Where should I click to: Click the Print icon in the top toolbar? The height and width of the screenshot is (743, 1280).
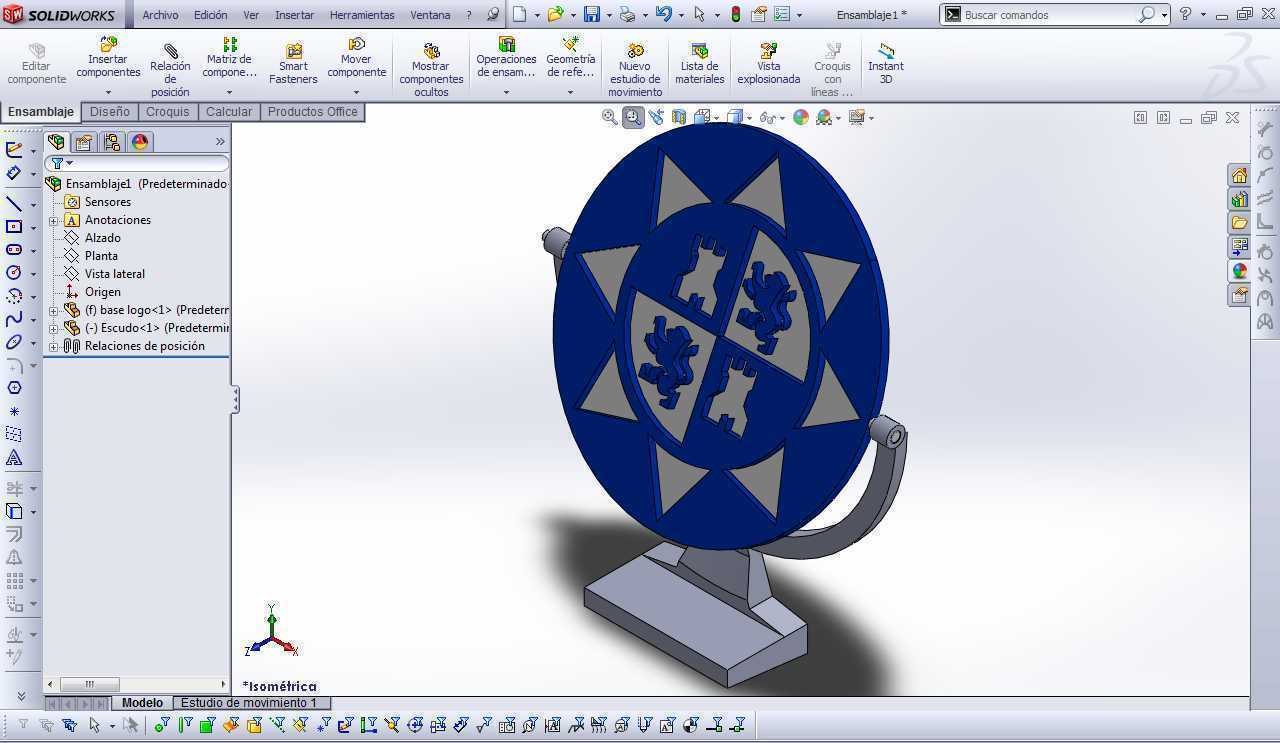click(x=627, y=14)
